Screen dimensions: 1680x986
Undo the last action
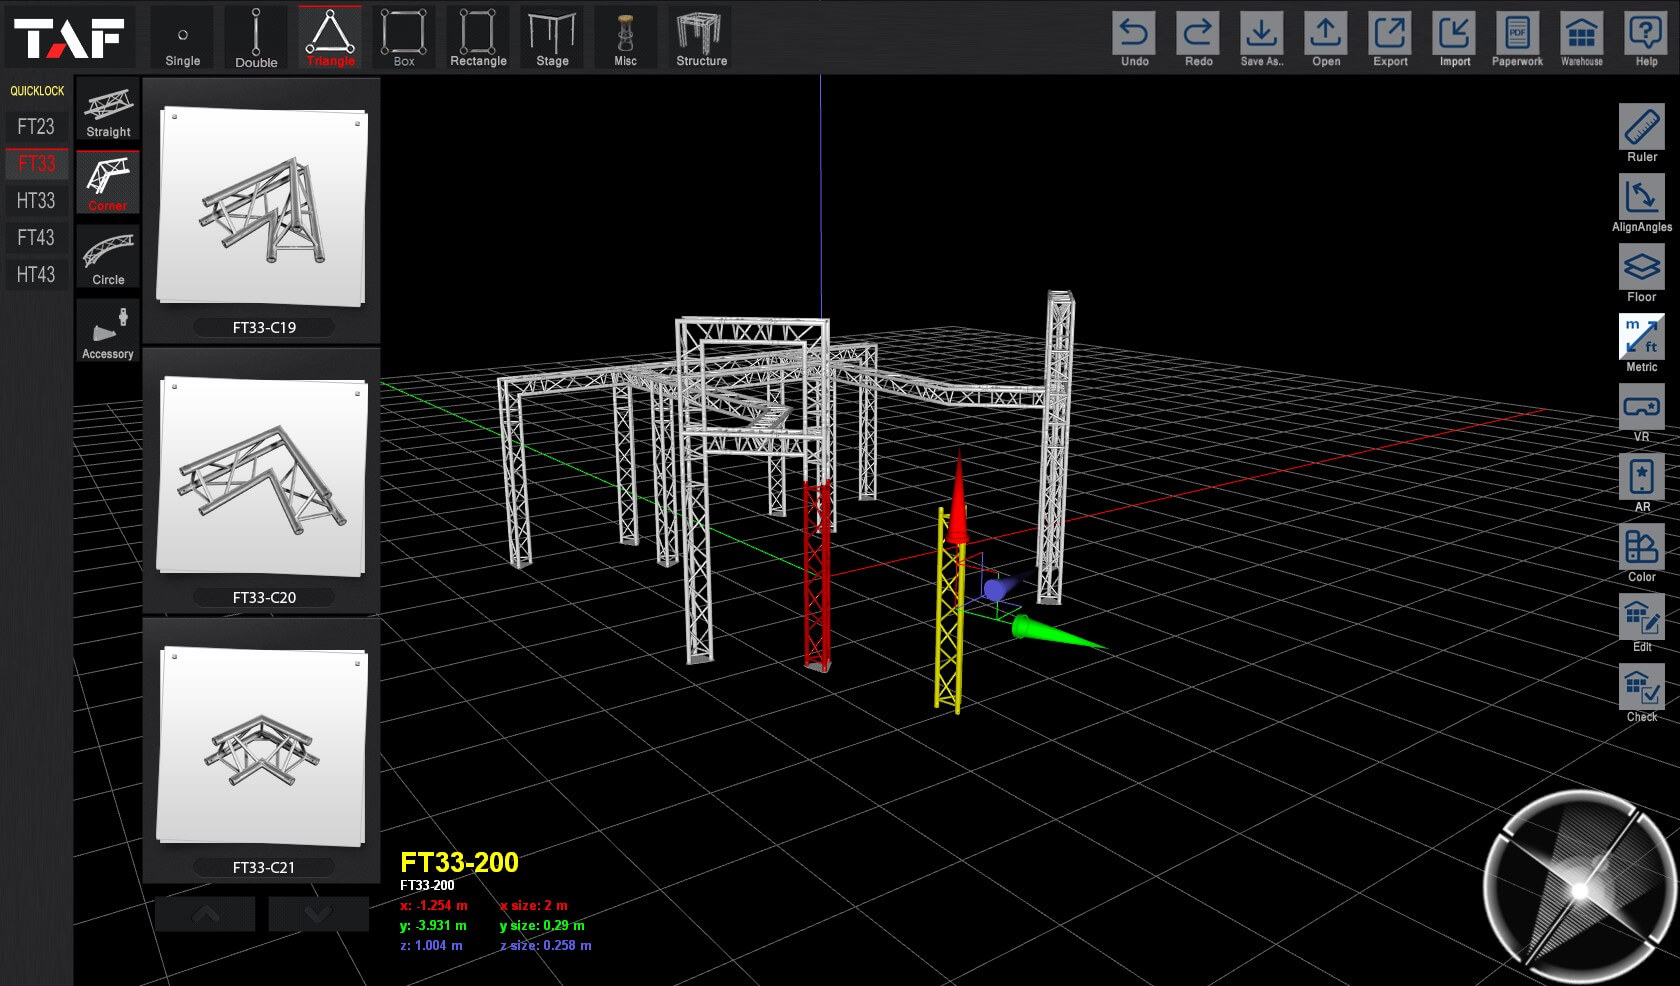point(1134,39)
